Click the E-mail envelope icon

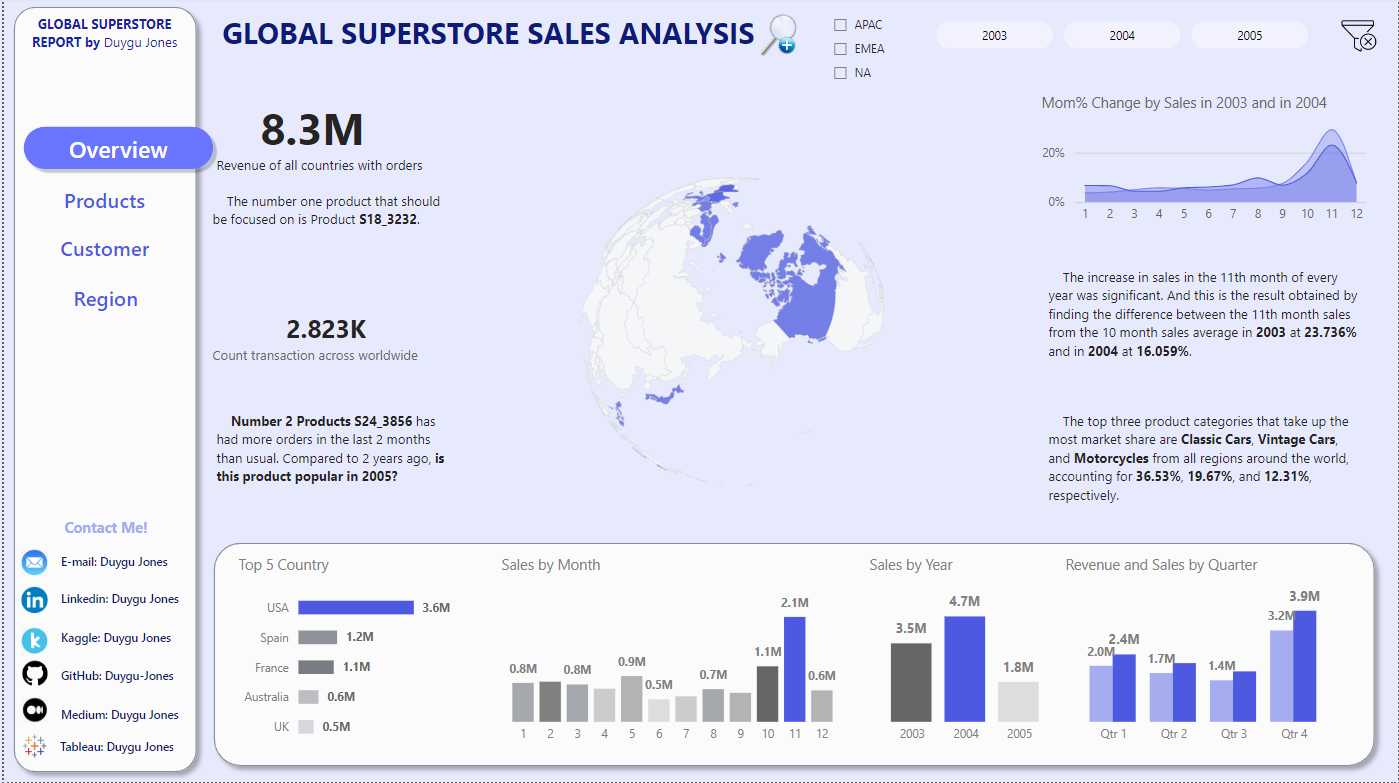click(x=35, y=562)
